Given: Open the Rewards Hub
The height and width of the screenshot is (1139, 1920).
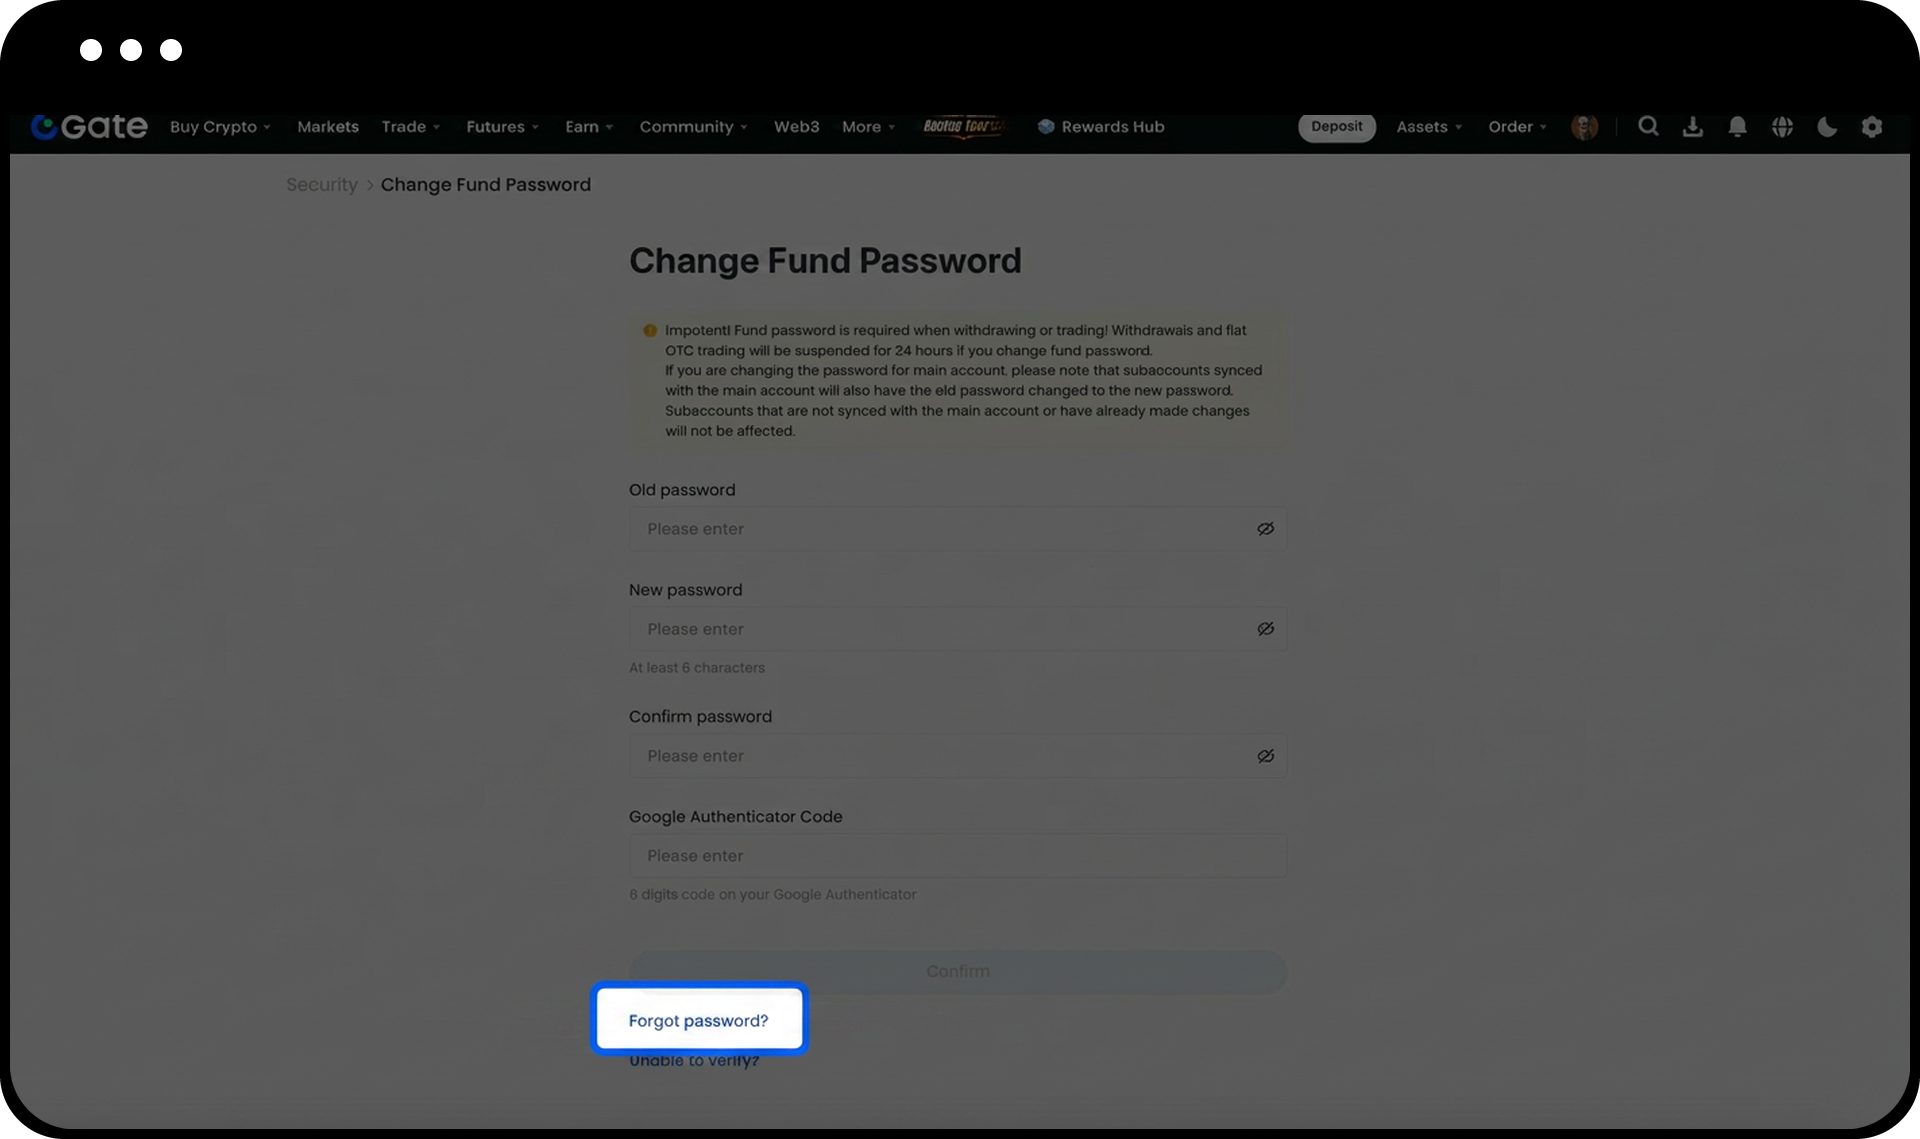Looking at the screenshot, I should click(x=1101, y=127).
